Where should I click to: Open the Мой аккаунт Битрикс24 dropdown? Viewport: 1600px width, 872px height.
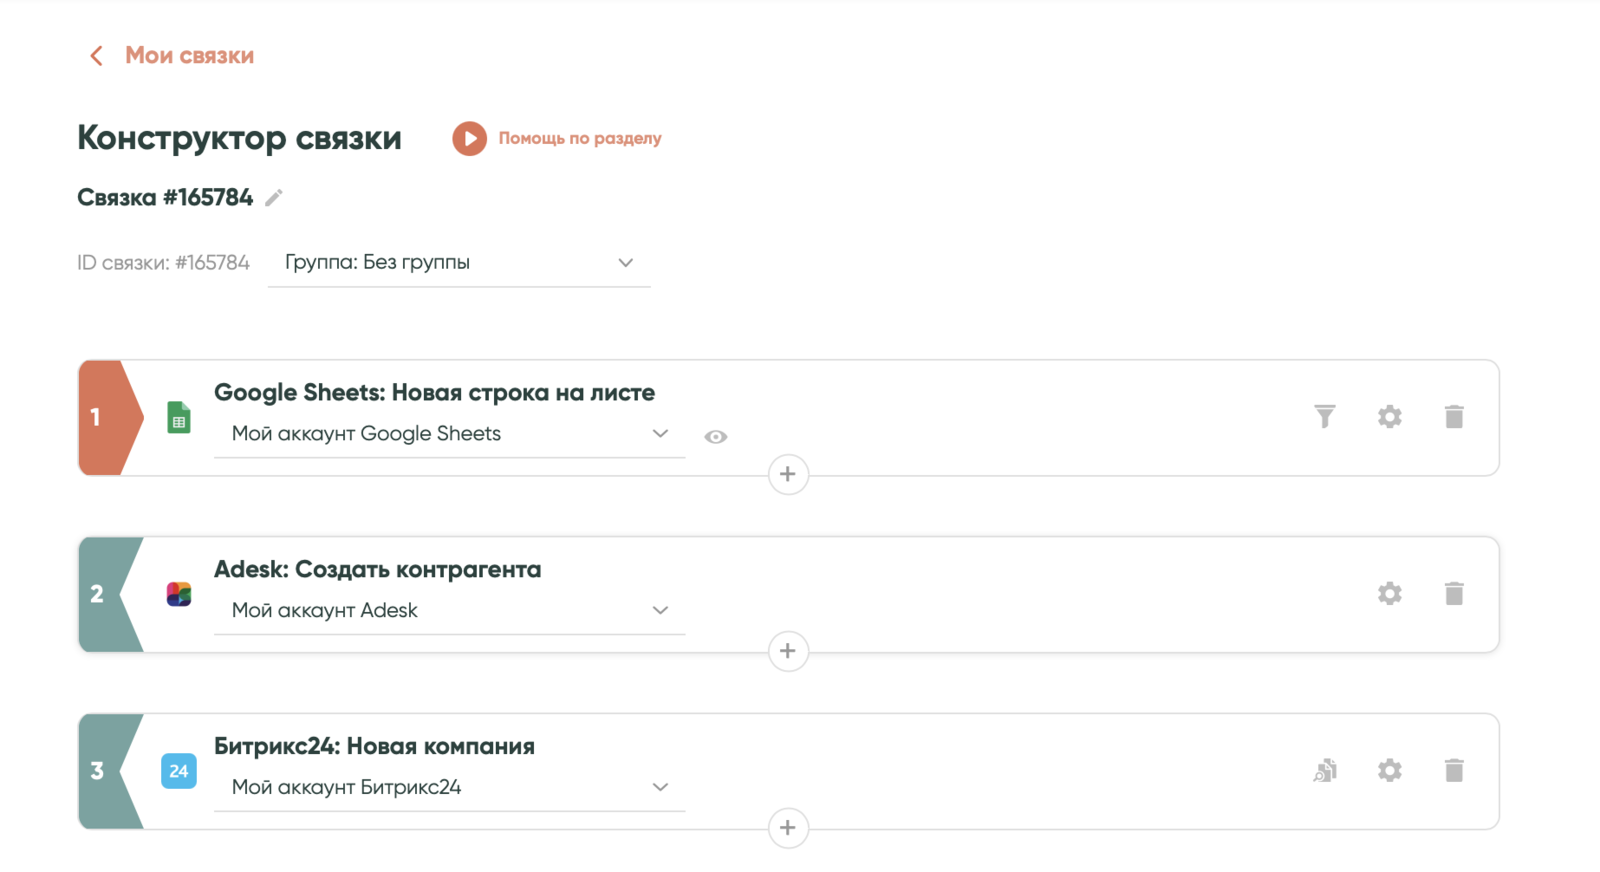point(449,788)
